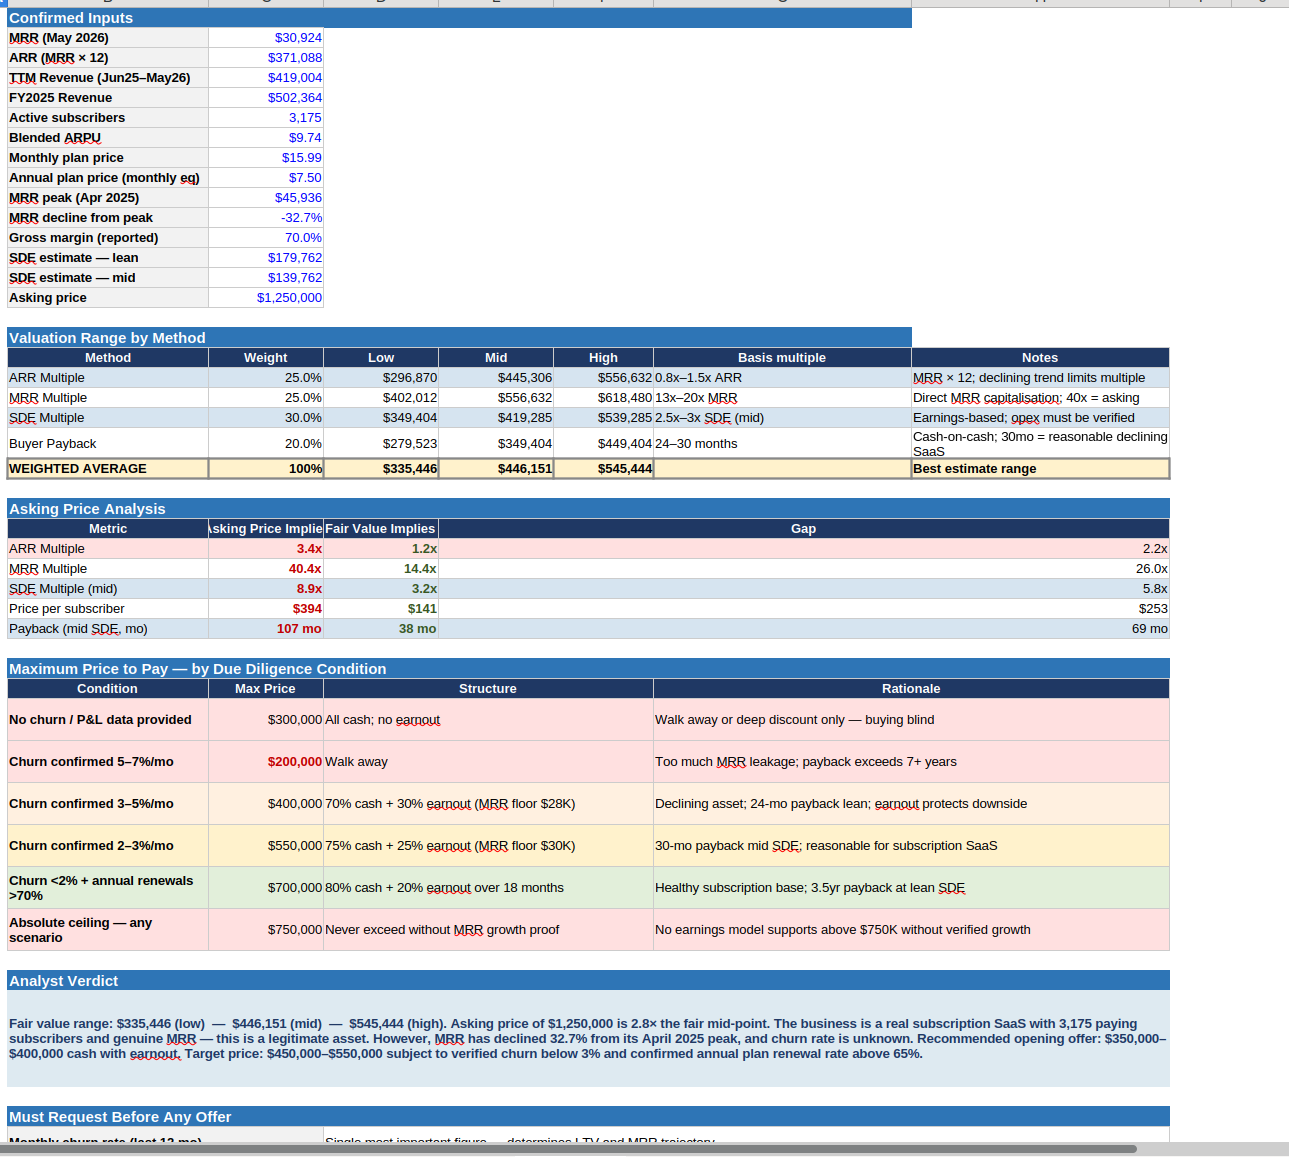This screenshot has width=1289, height=1157.
Task: Select SDE estimate mid value $139,762
Action: pyautogui.click(x=266, y=278)
